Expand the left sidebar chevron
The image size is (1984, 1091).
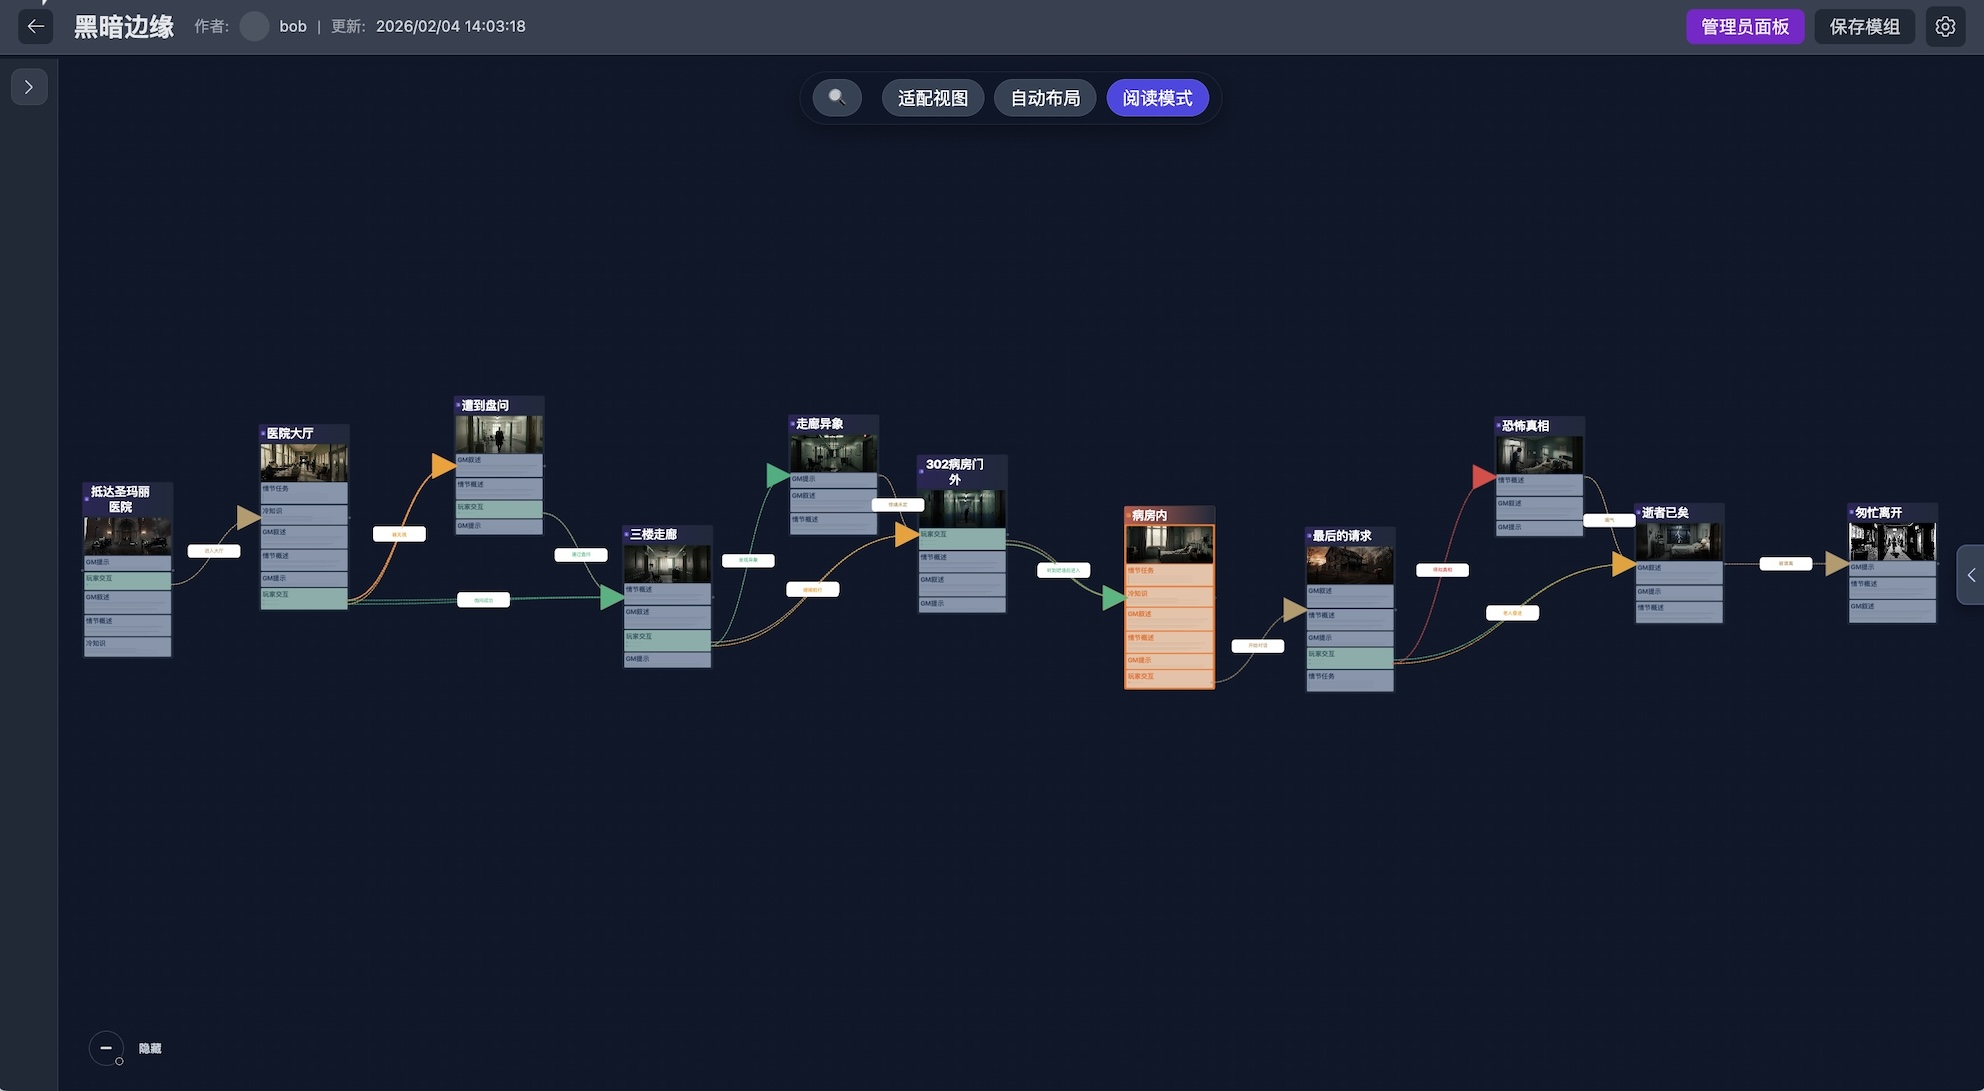29,87
